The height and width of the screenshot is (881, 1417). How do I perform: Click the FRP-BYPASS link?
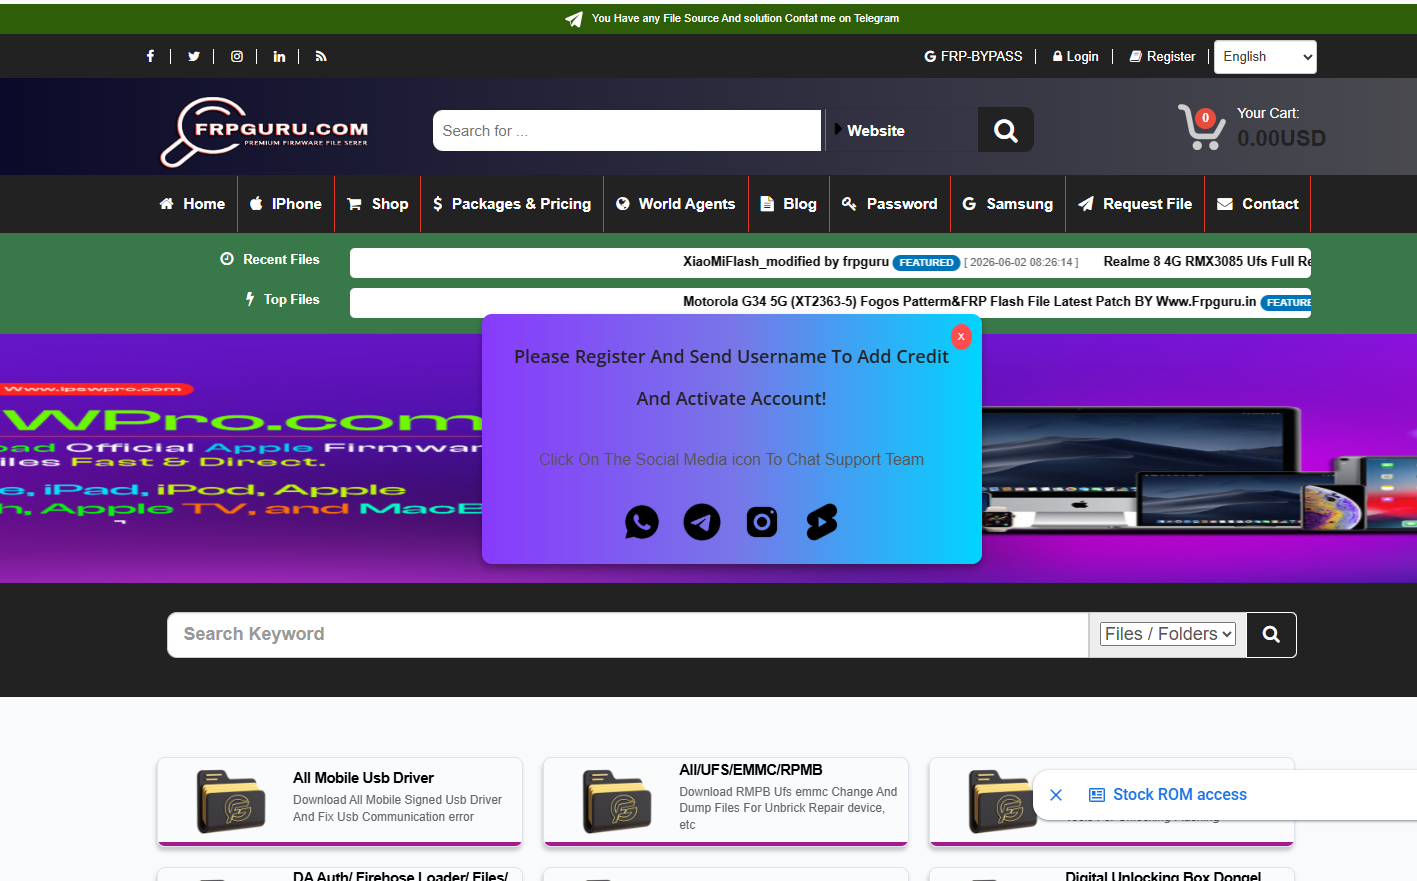[x=973, y=57]
